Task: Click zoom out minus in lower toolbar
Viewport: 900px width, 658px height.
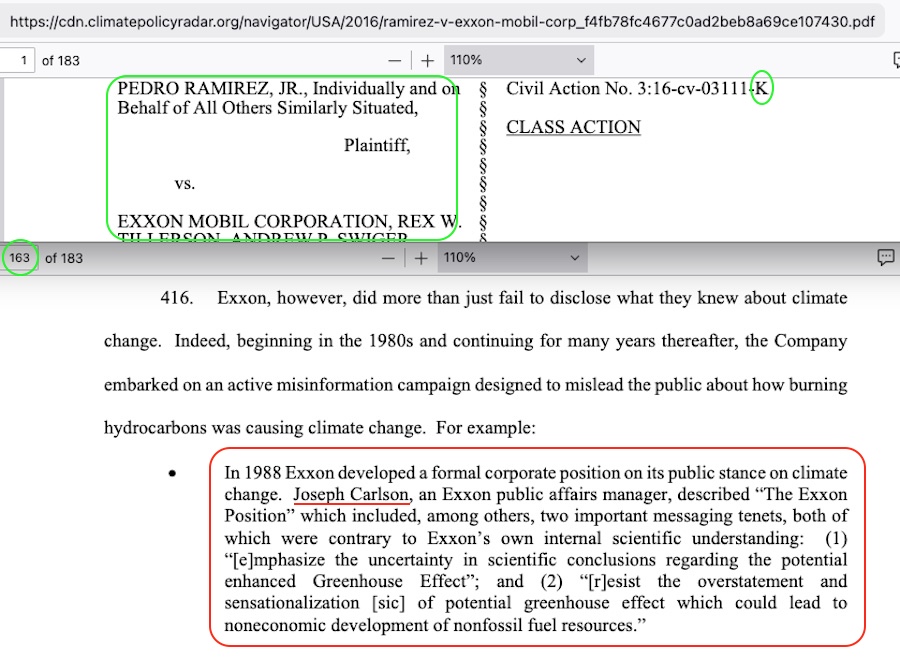Action: coord(389,258)
